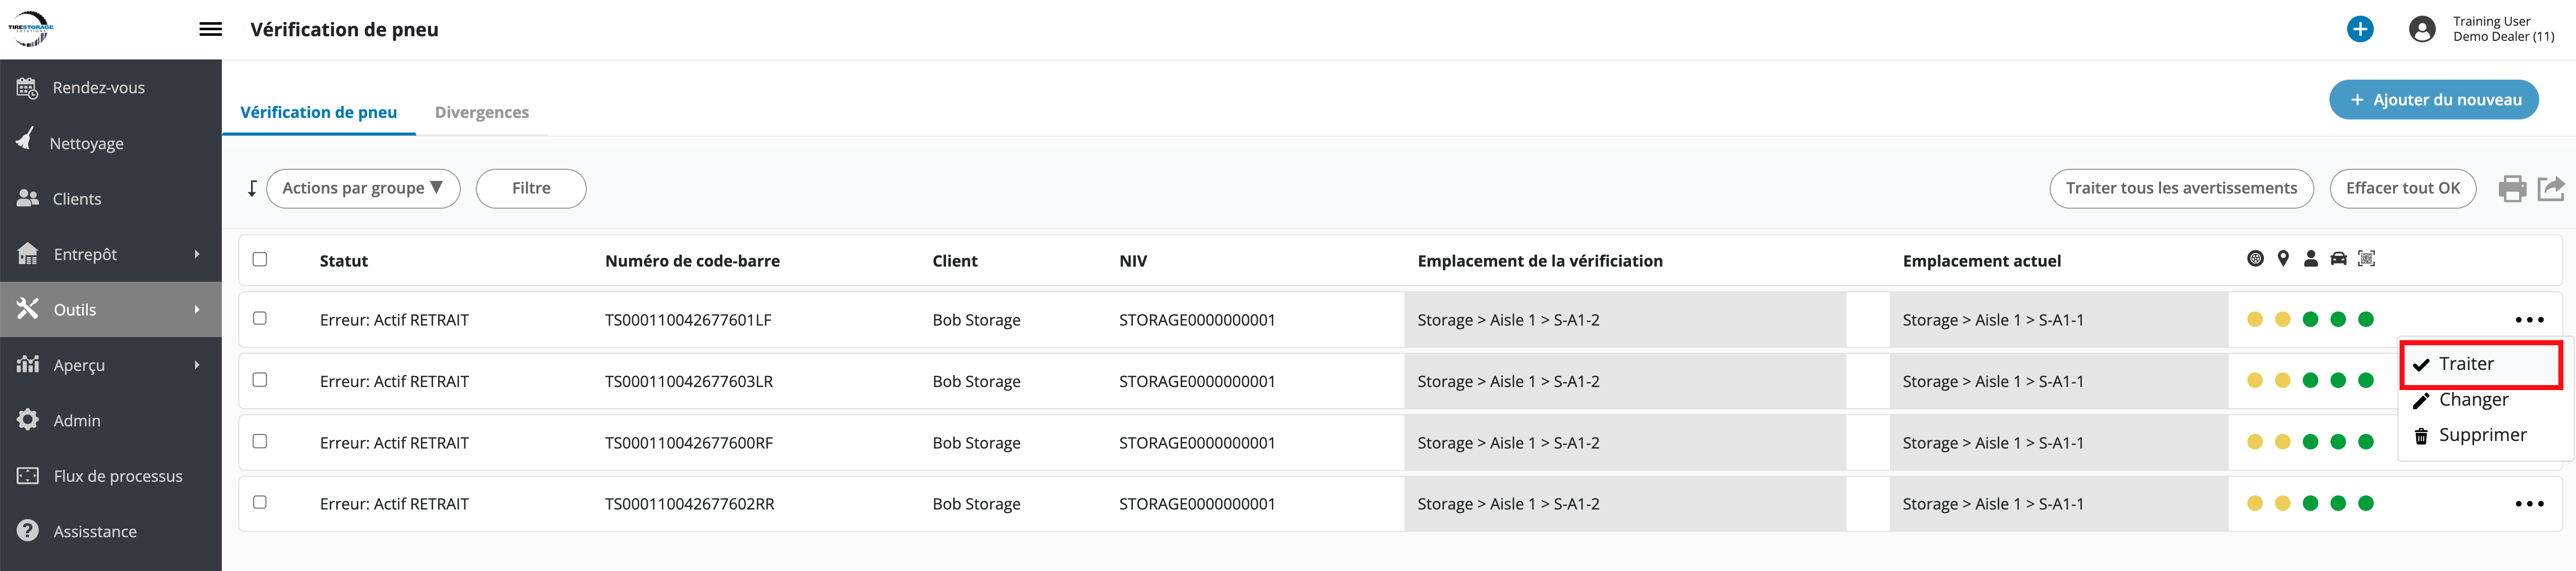Select Traiter in the context menu
2576x571 pixels.
point(2465,364)
